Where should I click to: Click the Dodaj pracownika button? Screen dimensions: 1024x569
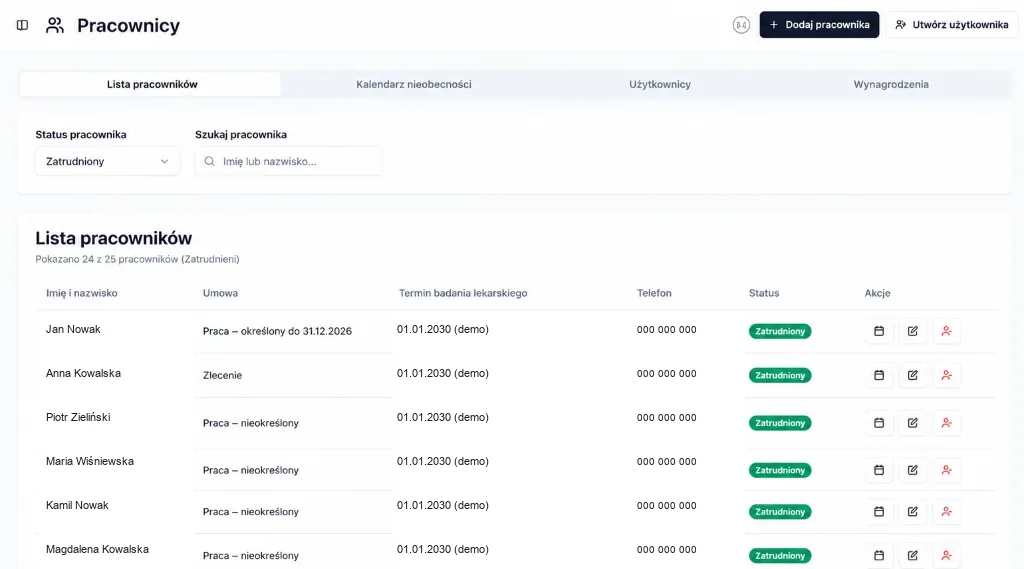(x=819, y=25)
